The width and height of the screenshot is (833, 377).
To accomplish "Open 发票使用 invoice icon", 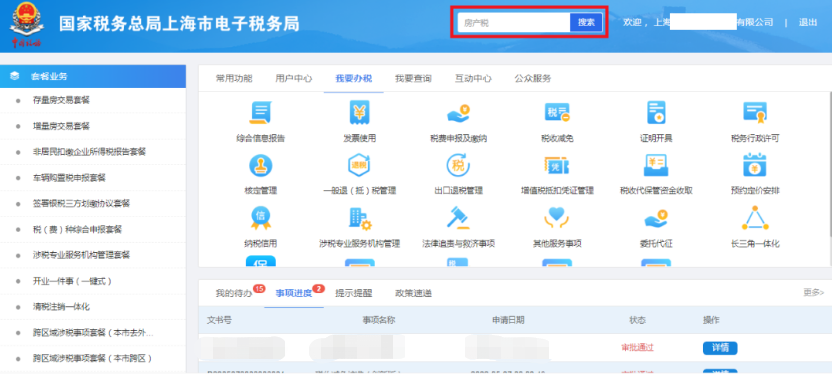I will pyautogui.click(x=360, y=113).
